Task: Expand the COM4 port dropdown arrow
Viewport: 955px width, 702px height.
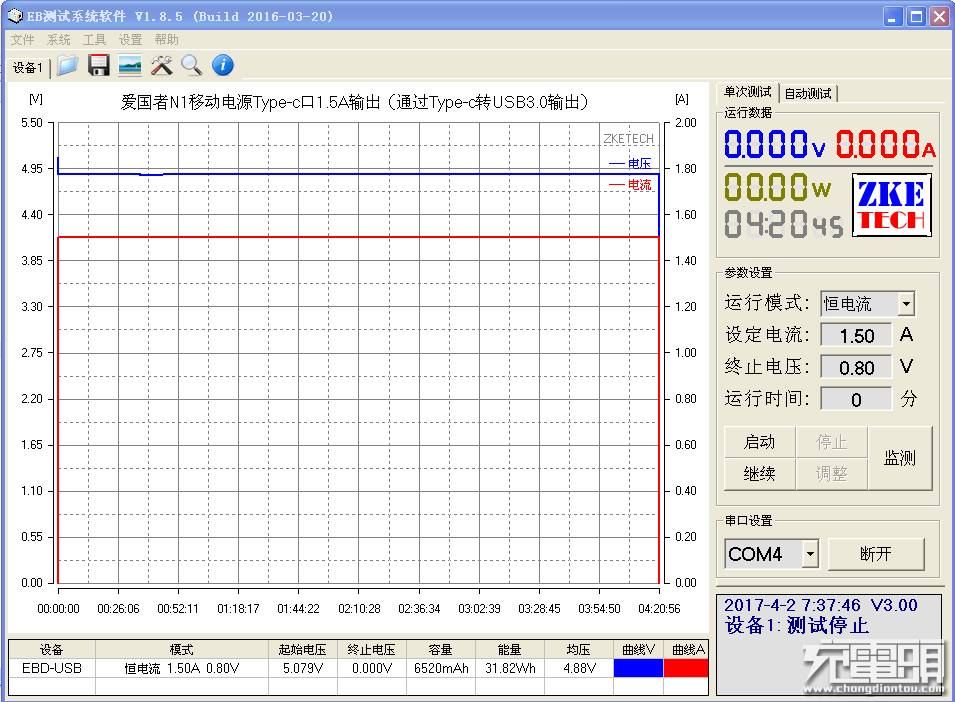Action: [x=810, y=554]
